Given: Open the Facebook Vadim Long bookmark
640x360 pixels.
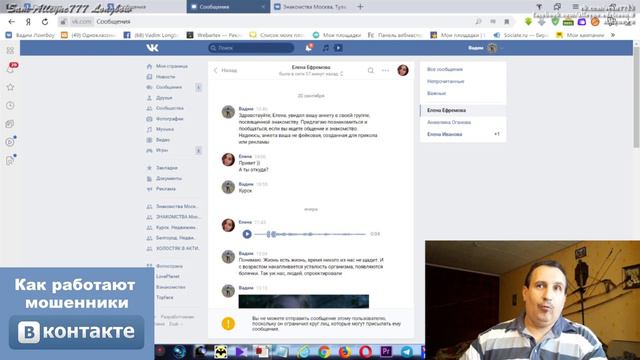Looking at the screenshot, I should (151, 35).
